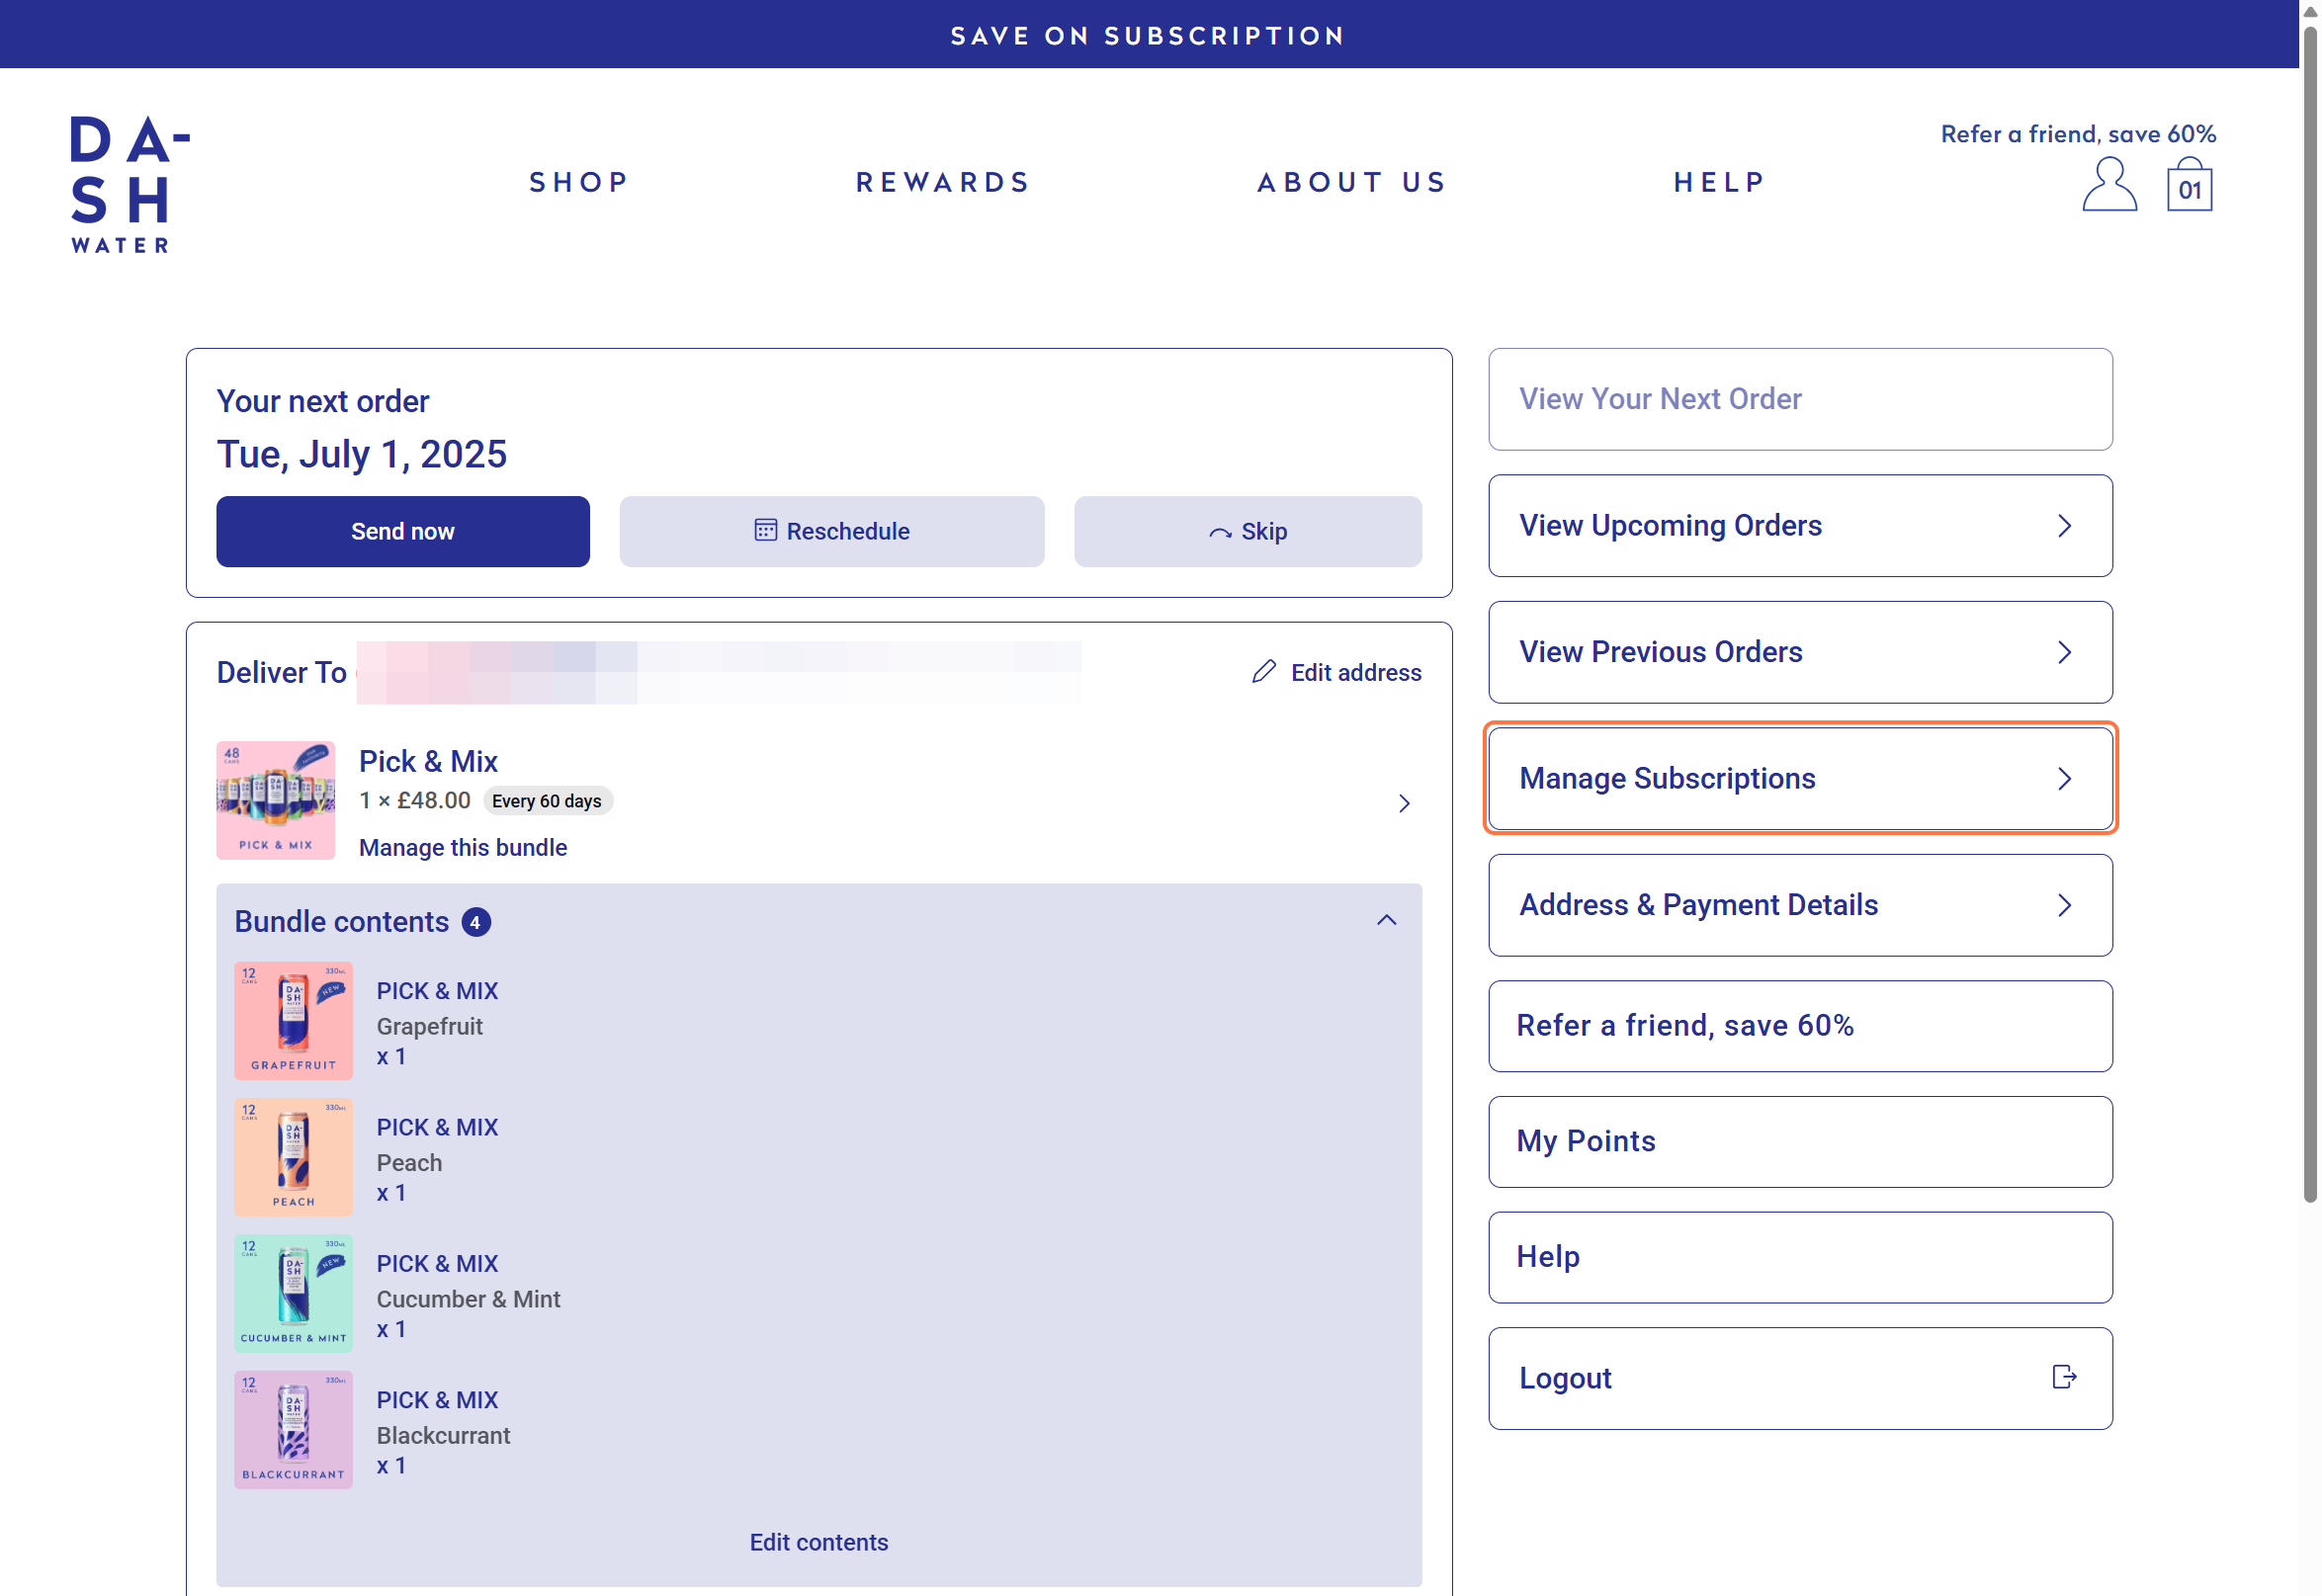2322x1596 pixels.
Task: Click the Skip button
Action: tap(1247, 531)
